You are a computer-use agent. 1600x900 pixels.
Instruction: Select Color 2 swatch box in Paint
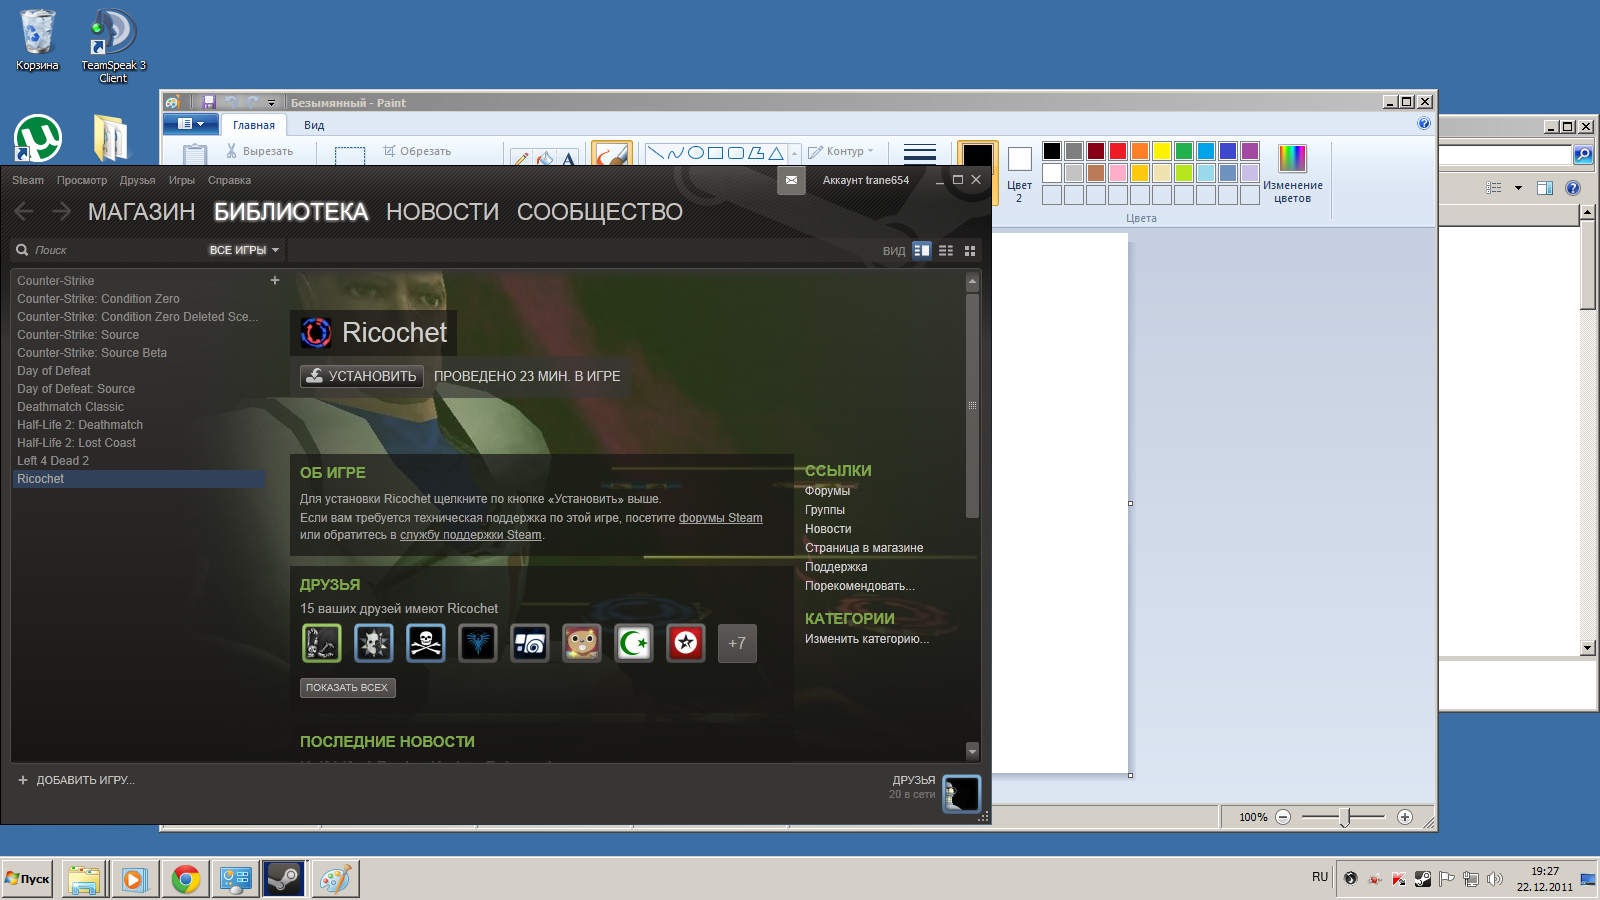(1019, 159)
